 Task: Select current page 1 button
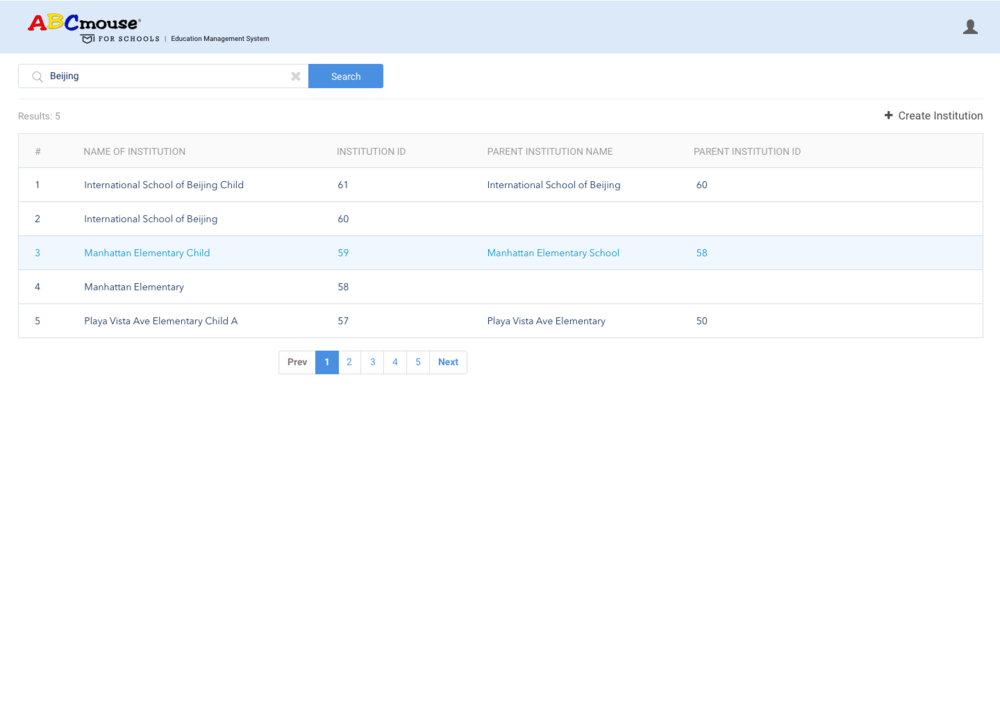tap(326, 362)
